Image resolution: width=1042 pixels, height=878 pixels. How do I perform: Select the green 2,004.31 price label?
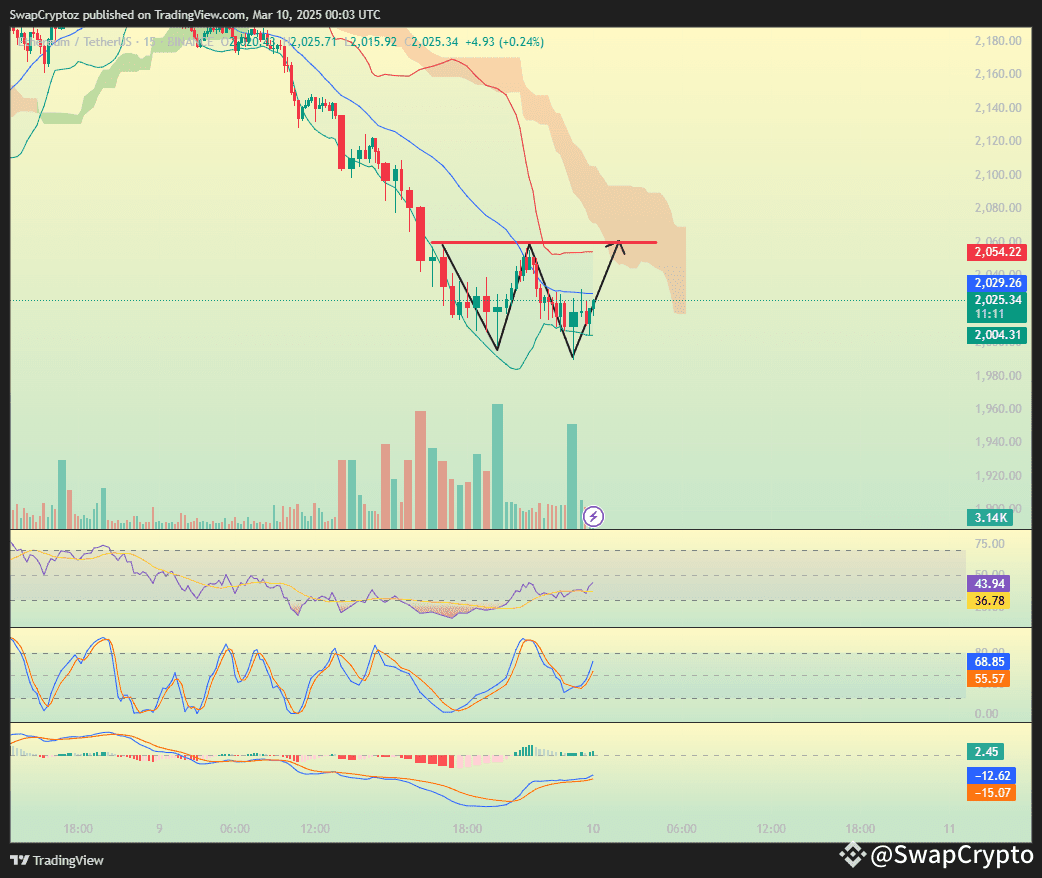996,335
